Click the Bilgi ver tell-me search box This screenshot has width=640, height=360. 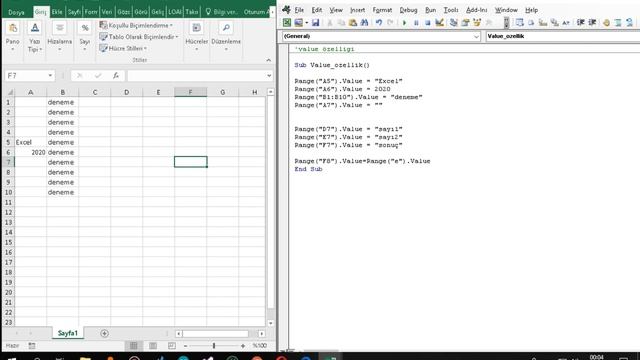coord(221,12)
